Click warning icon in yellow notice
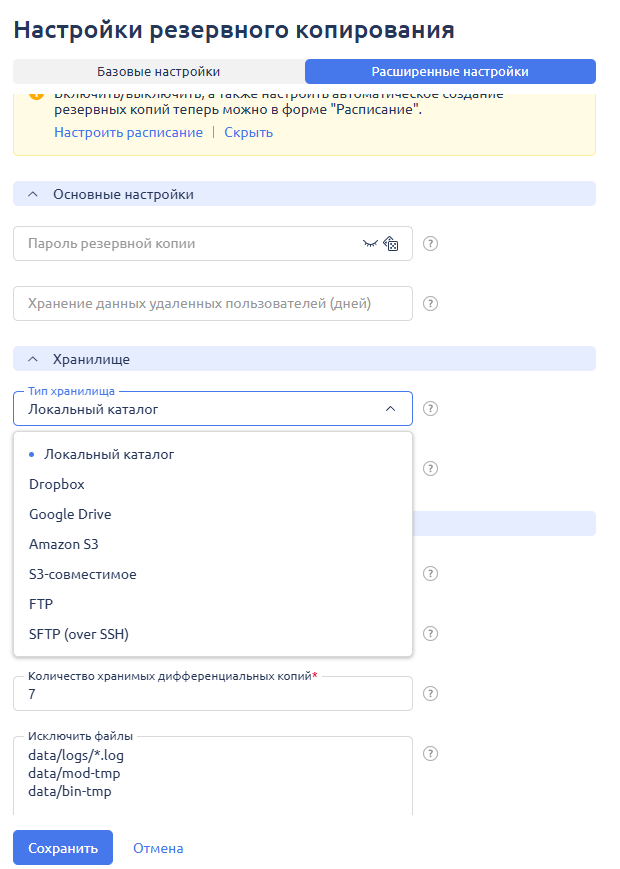Viewport: 620px width, 869px height. pyautogui.click(x=36, y=94)
